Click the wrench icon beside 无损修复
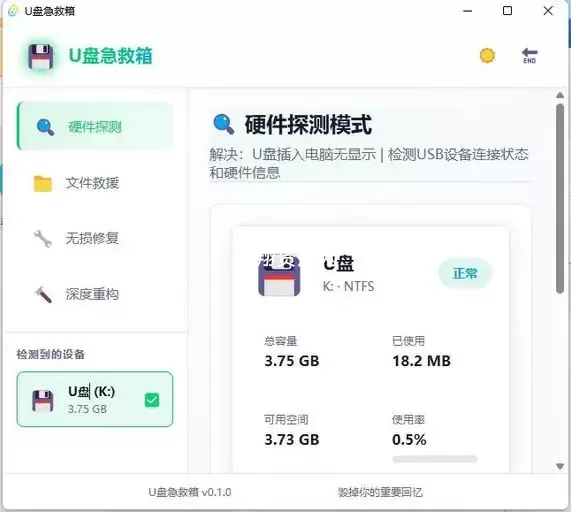The image size is (571, 512). tap(43, 239)
